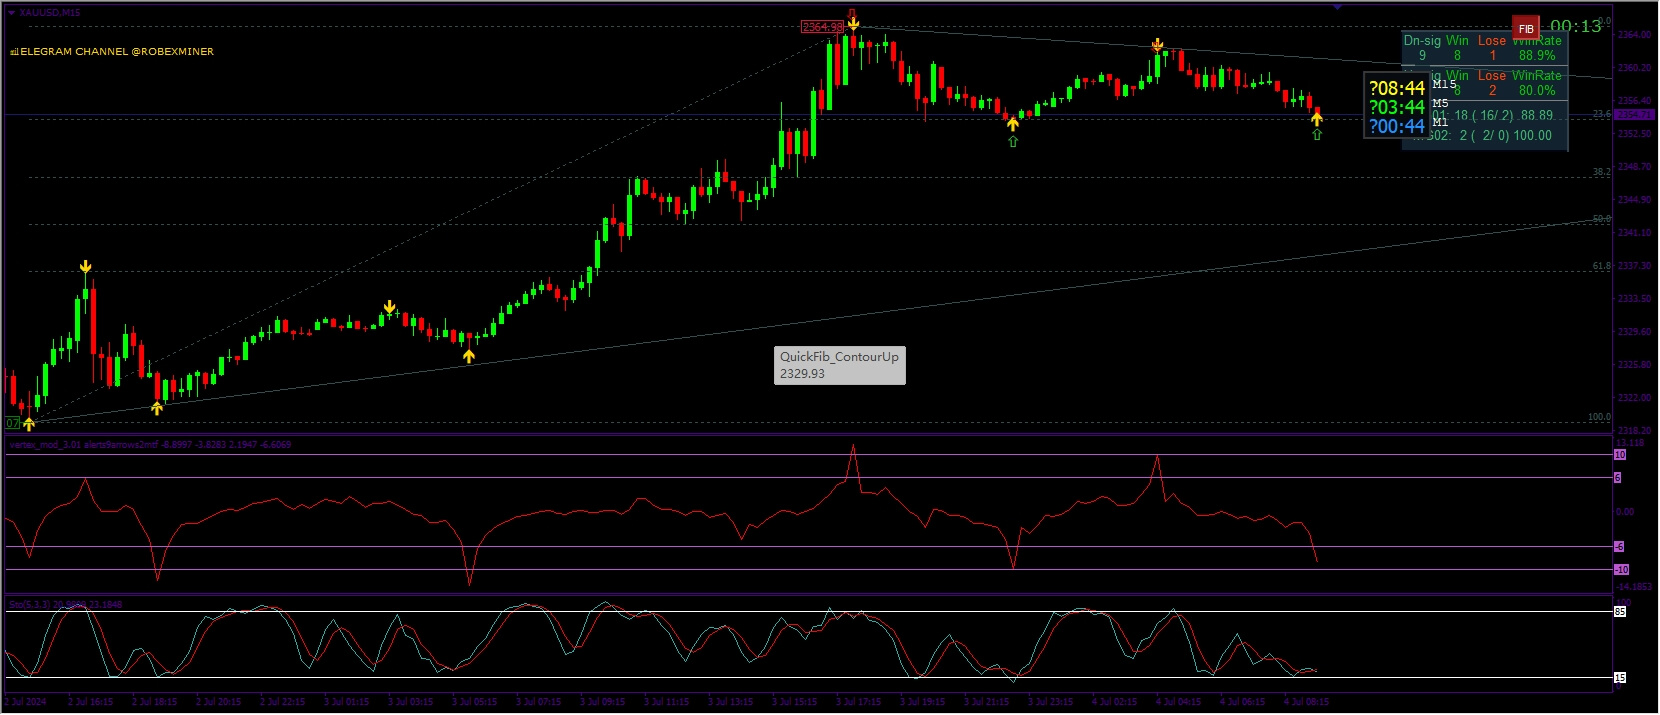Click the level 15 marker on stochastic
1660x715 pixels.
[x=1620, y=677]
